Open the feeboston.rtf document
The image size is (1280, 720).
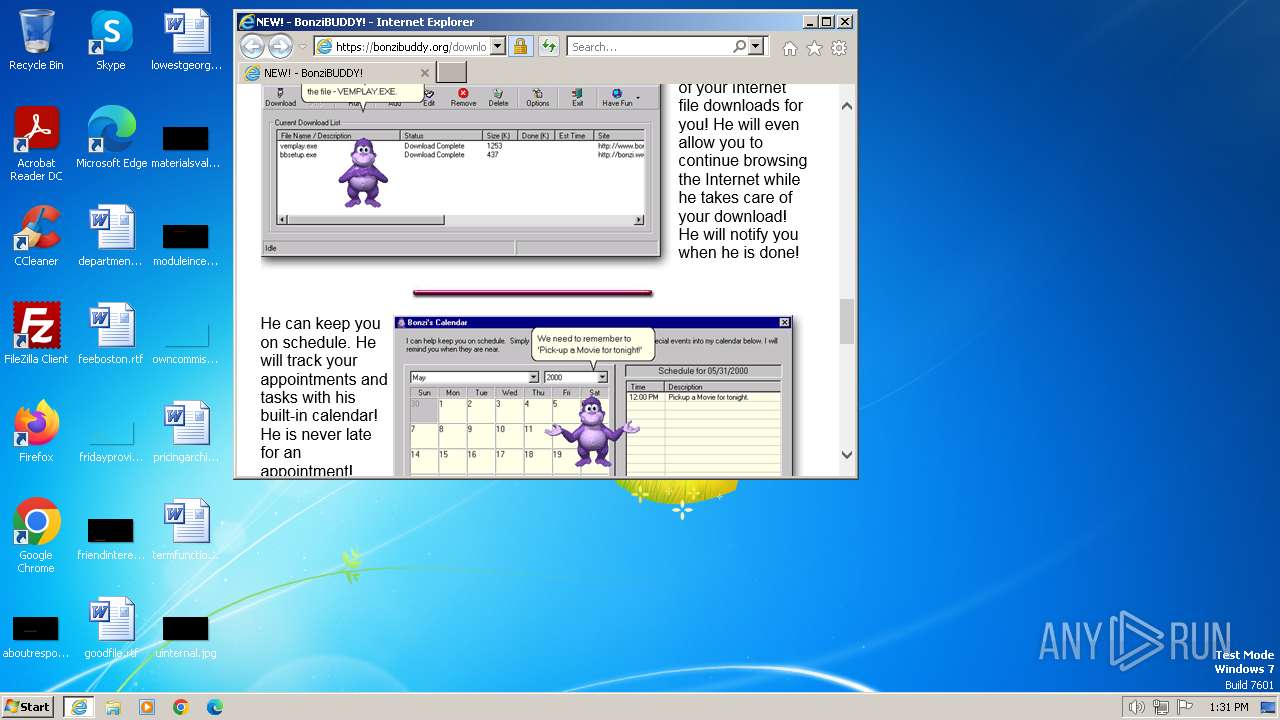tap(110, 333)
